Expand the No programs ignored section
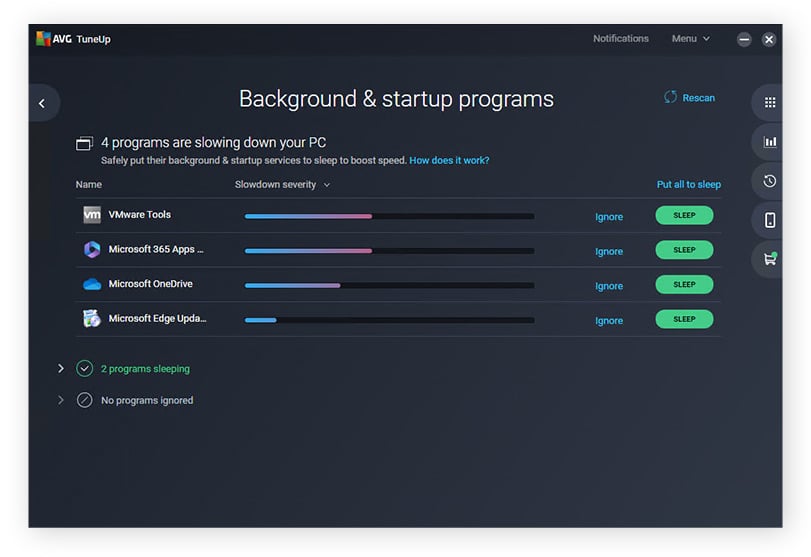This screenshot has height=557, width=811. pos(61,400)
